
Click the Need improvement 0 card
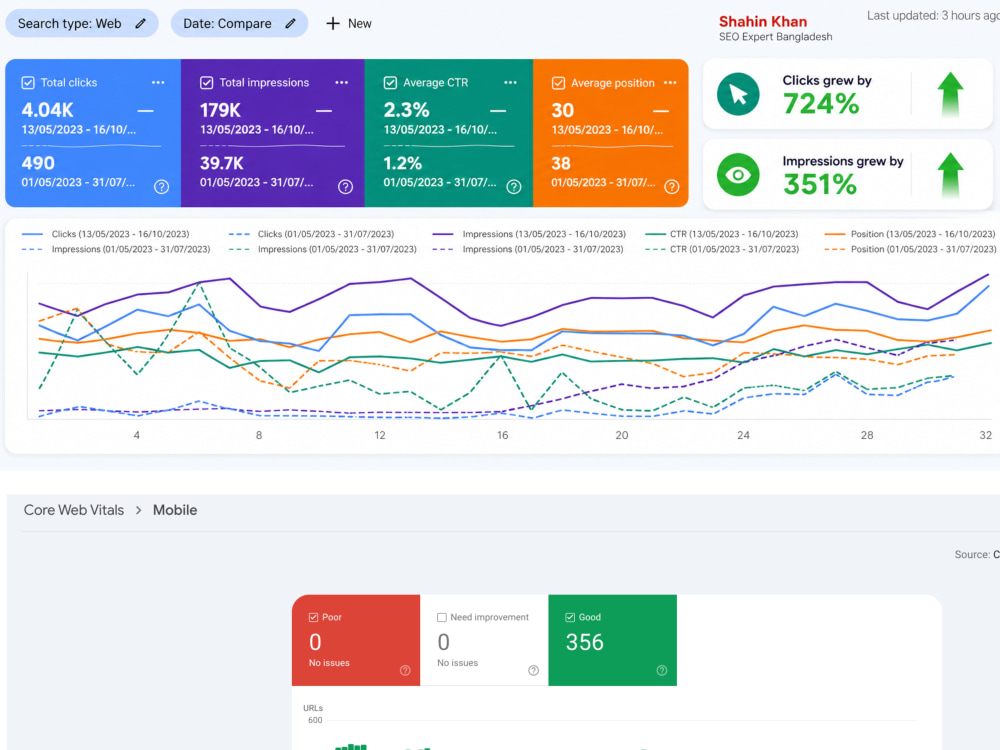coord(484,640)
